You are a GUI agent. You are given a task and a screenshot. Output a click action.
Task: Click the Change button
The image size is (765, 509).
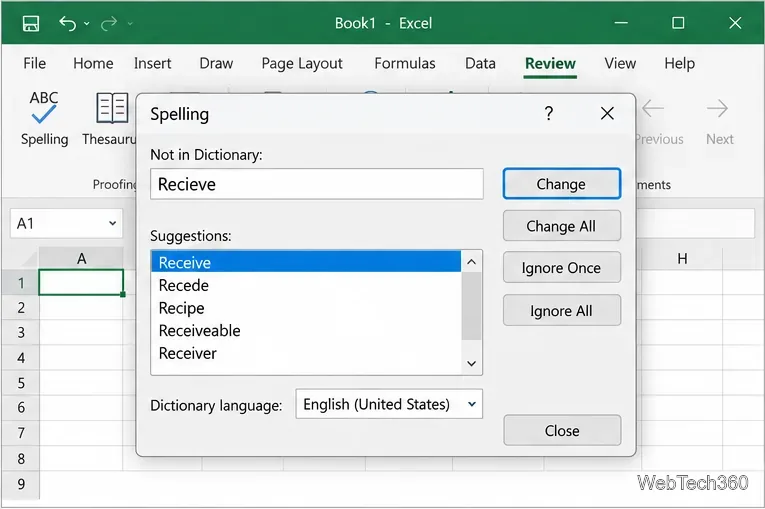(x=562, y=184)
